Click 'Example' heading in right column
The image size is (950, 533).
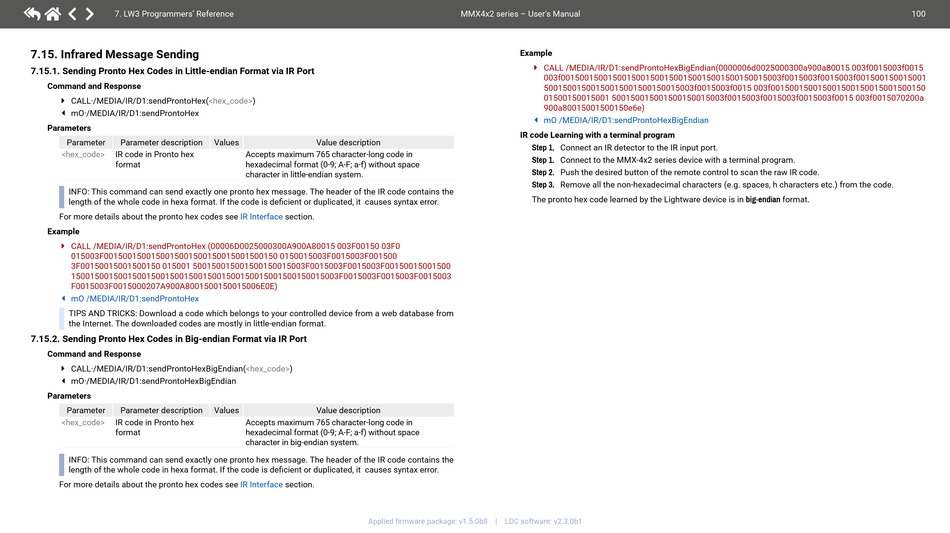coord(536,53)
